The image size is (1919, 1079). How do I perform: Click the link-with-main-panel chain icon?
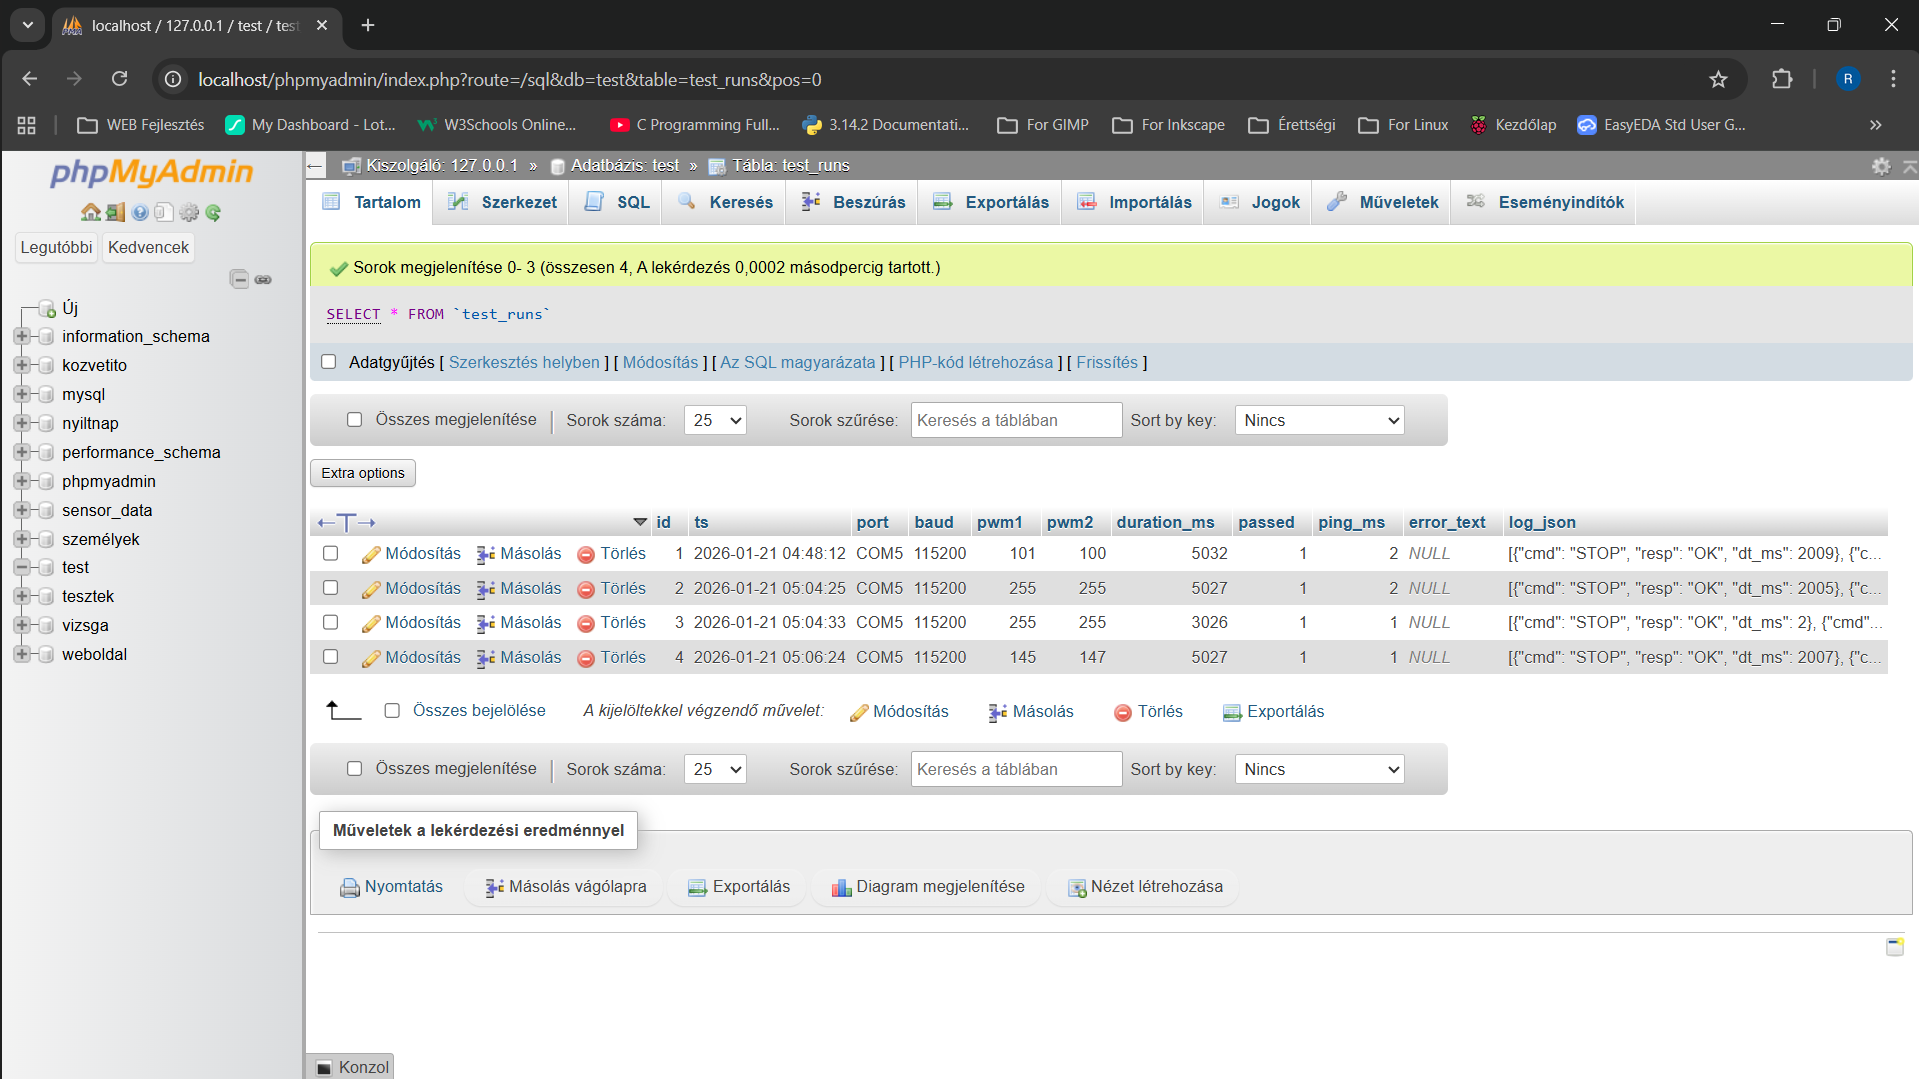pos(263,279)
